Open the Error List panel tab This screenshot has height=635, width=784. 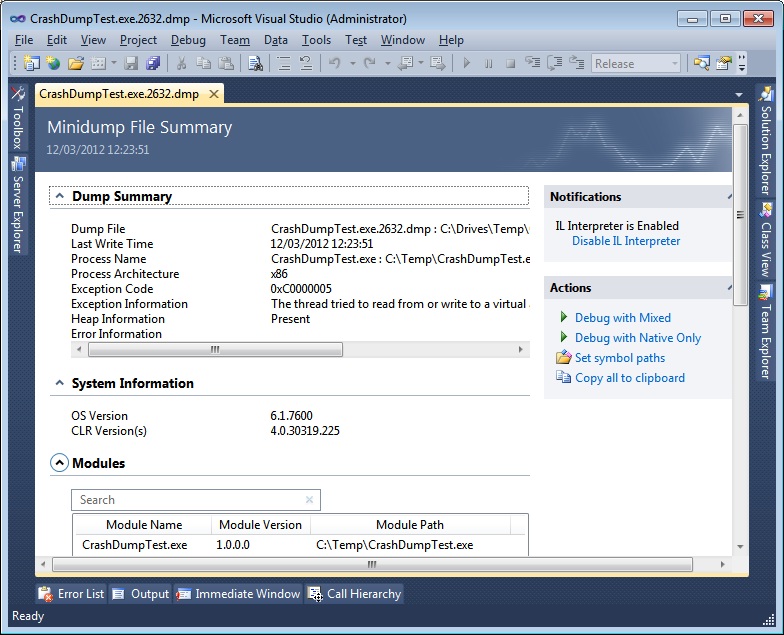[71, 594]
